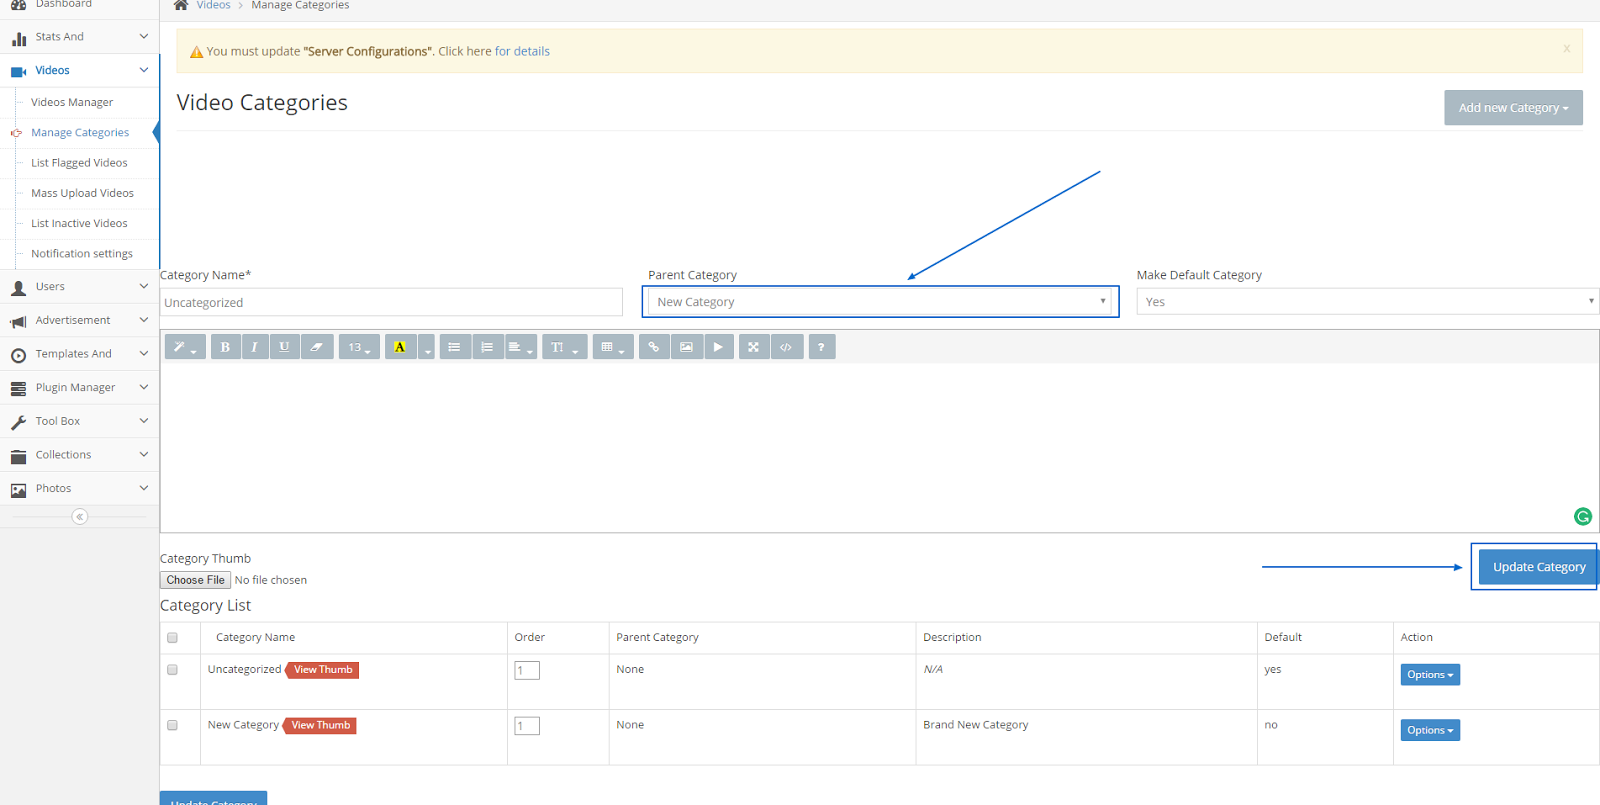Open List Flagged Videos in sidebar
This screenshot has width=1600, height=805.
pyautogui.click(x=79, y=163)
